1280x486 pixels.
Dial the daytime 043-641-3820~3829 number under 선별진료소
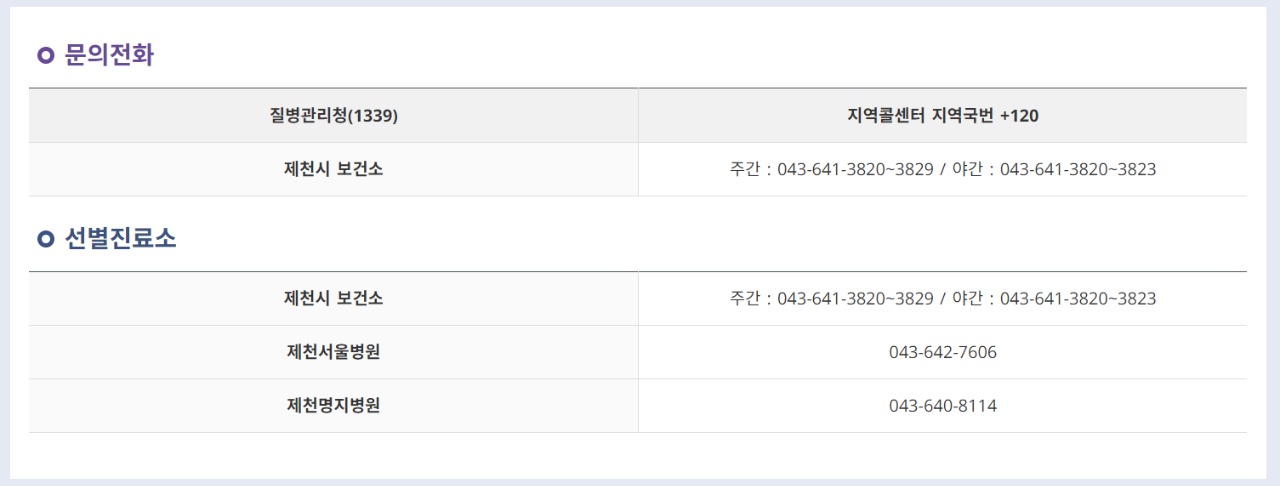click(855, 299)
